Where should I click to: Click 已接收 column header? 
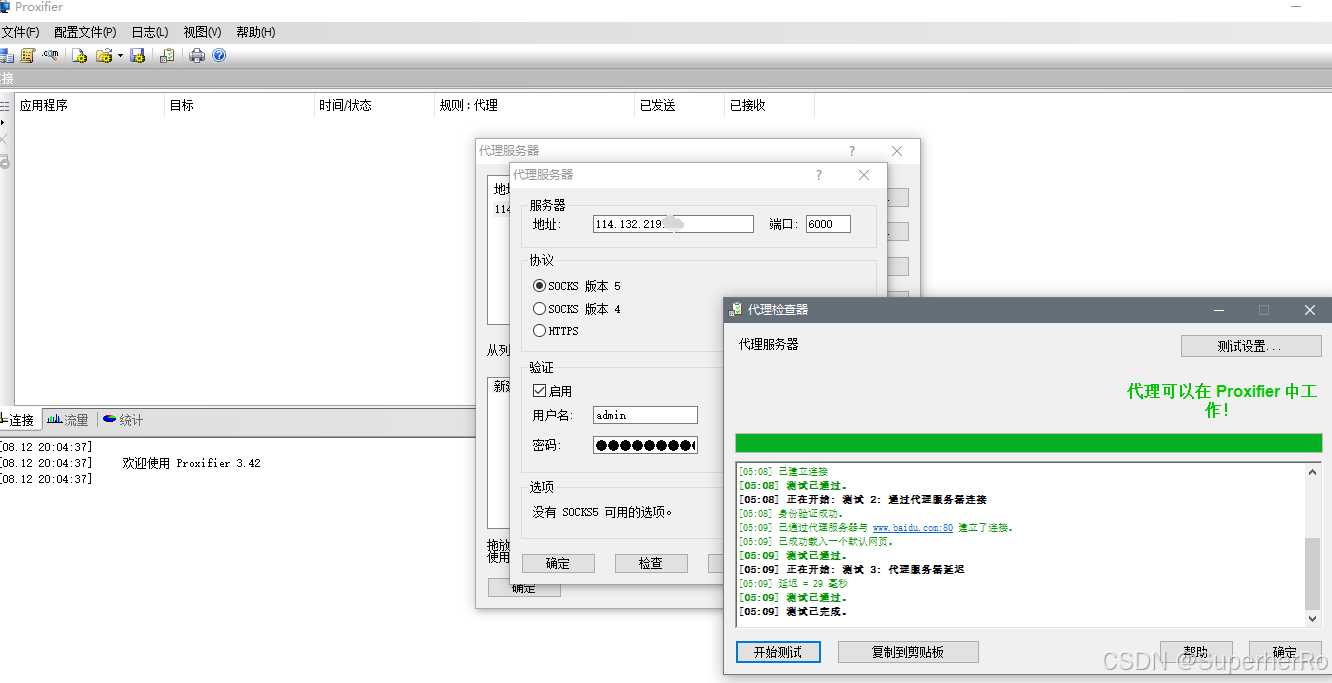point(769,105)
